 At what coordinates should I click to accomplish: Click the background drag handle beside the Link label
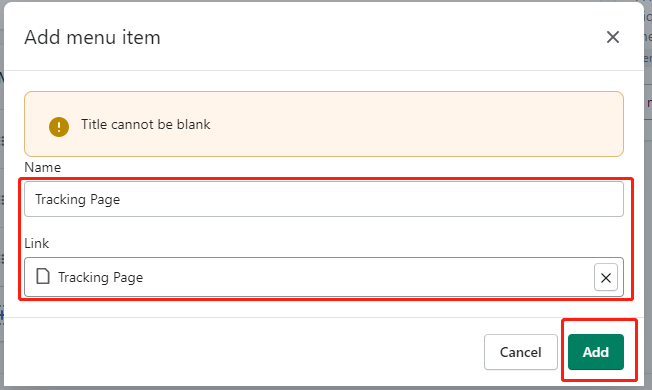2,259
